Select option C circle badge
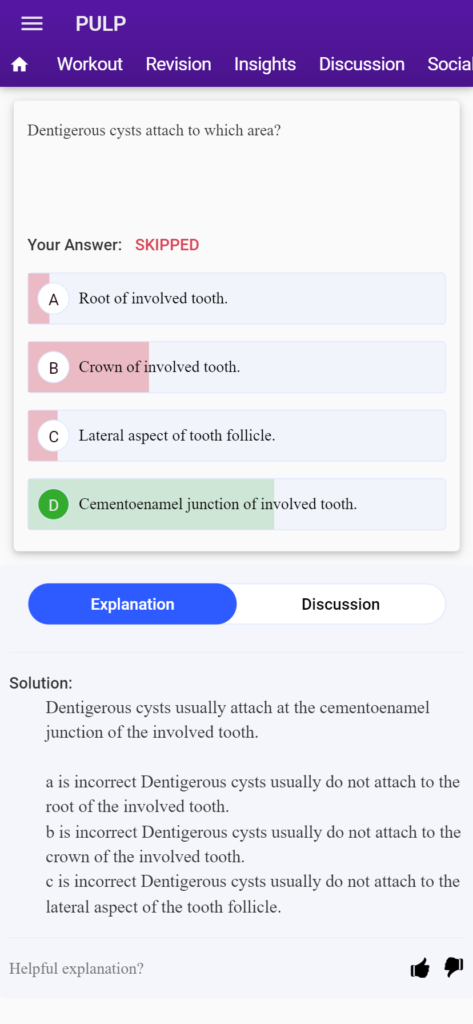Screen dimensions: 473x1024 click(x=54, y=436)
